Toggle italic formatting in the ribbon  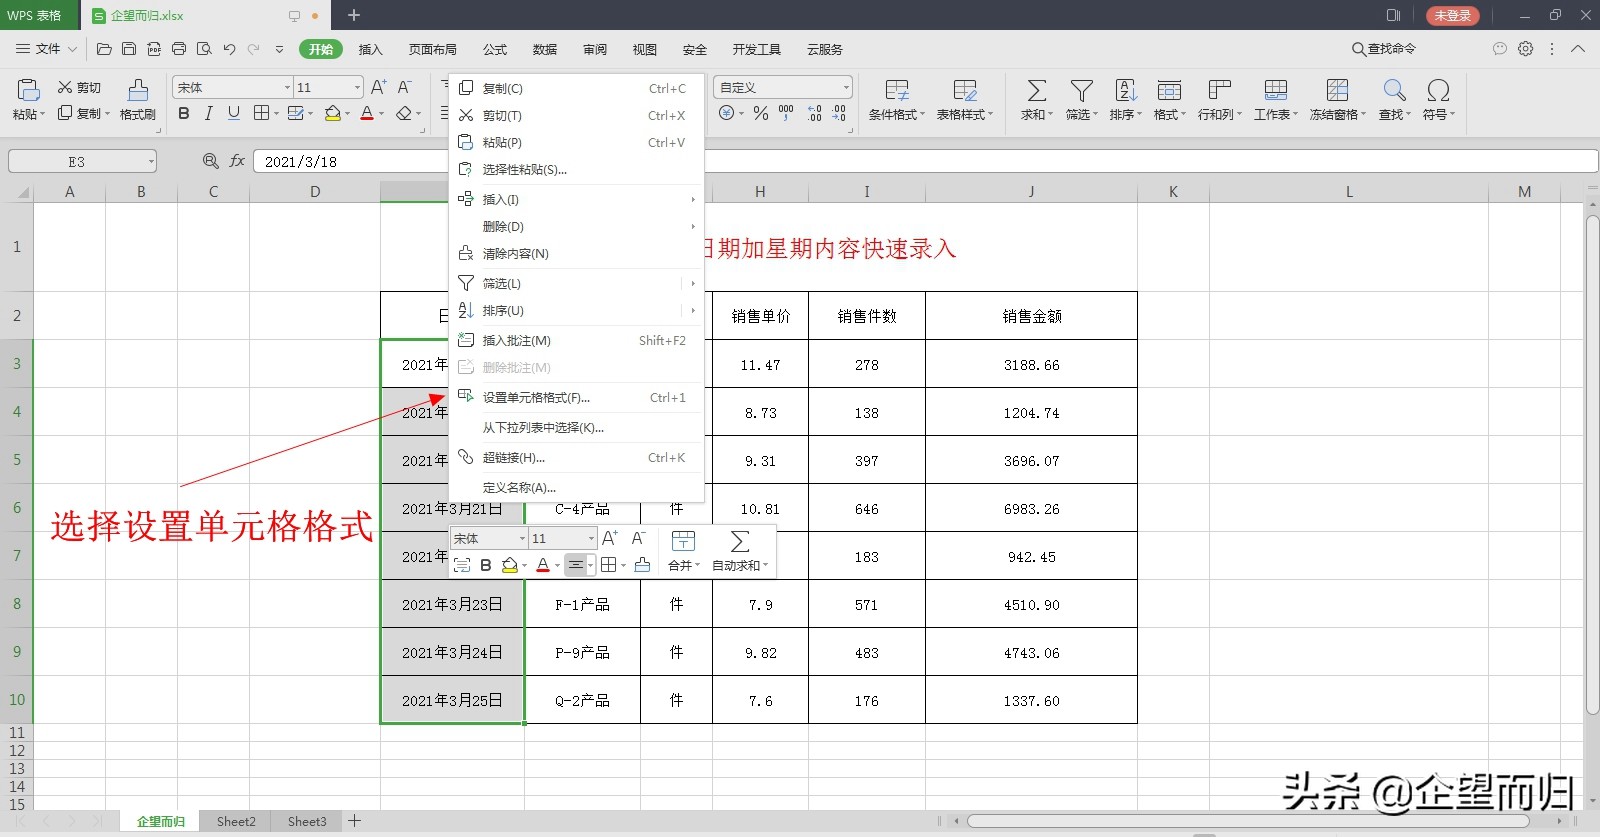click(x=208, y=114)
